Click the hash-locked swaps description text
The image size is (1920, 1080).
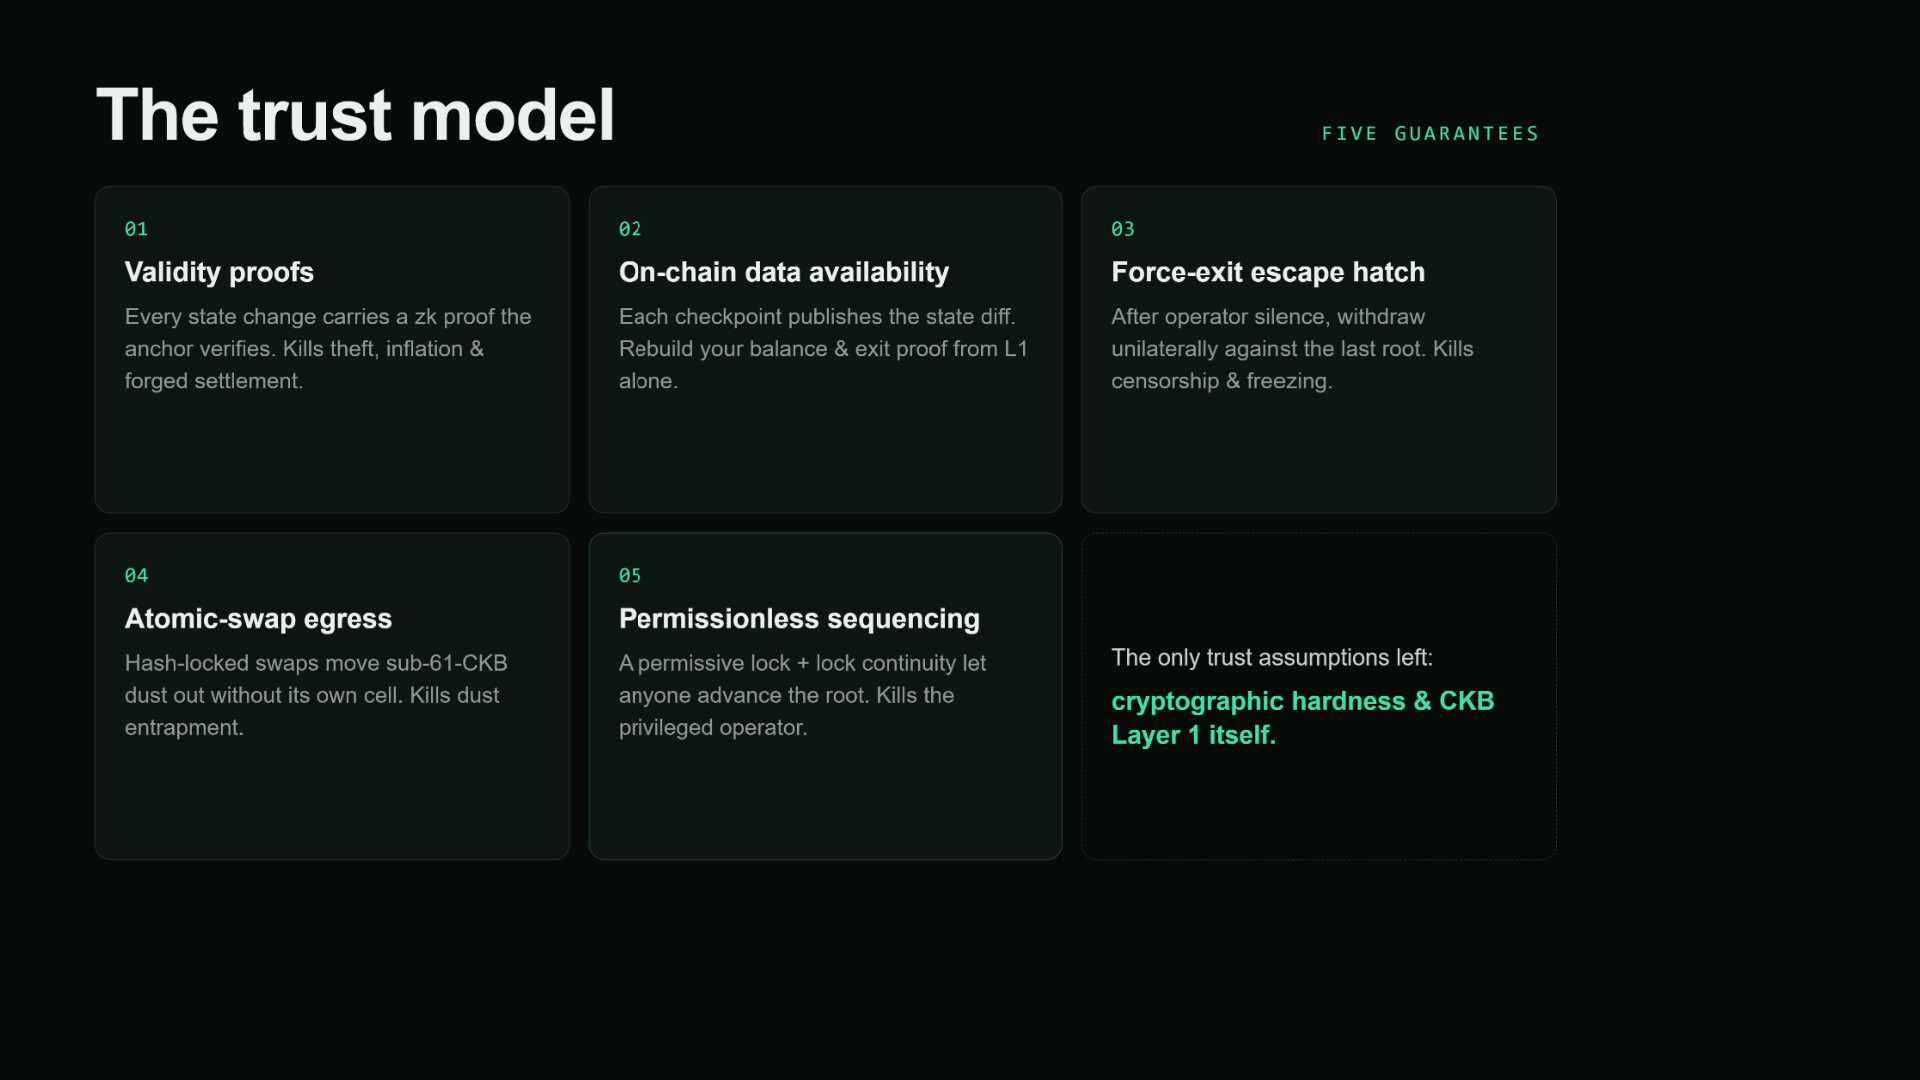316,695
